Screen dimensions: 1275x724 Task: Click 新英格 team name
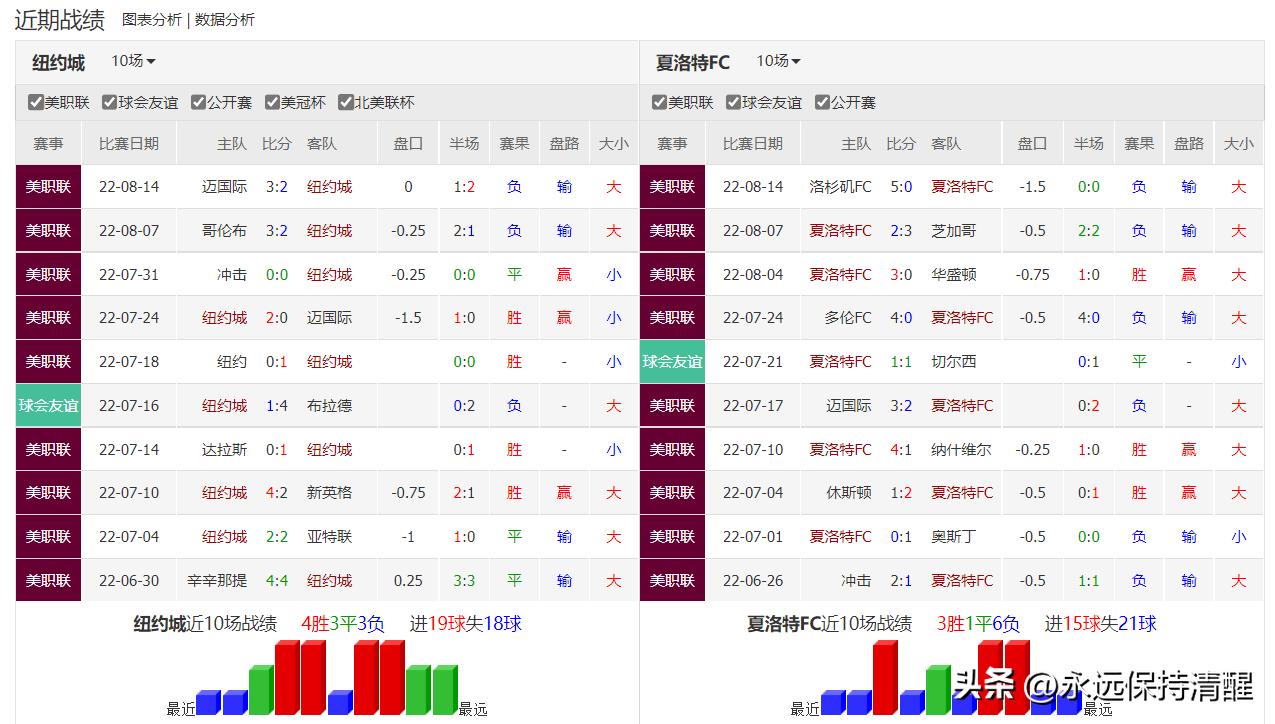tap(330, 493)
